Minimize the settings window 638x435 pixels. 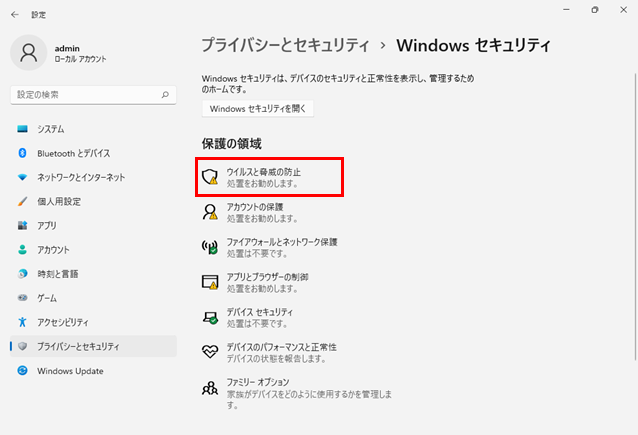[566, 10]
